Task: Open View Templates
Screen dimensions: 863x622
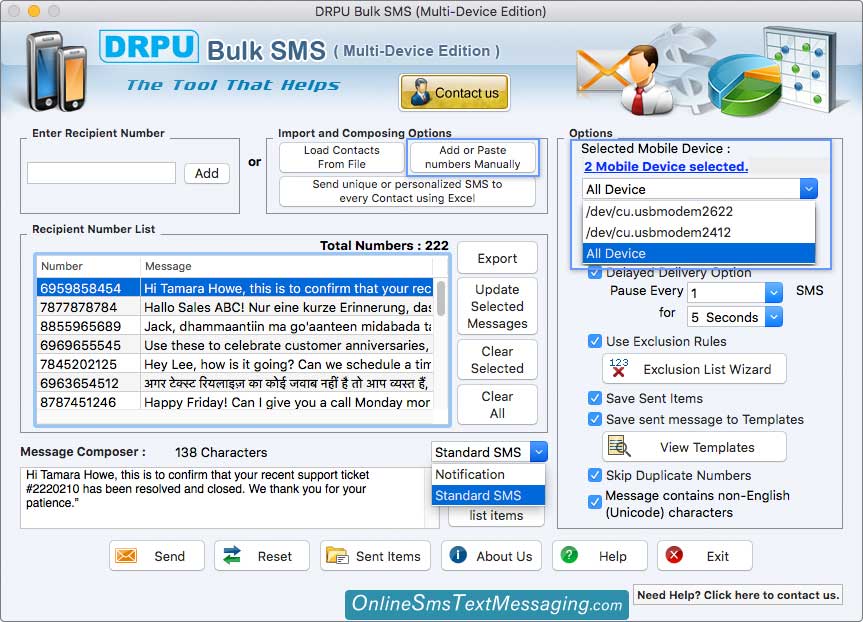Action: [694, 447]
